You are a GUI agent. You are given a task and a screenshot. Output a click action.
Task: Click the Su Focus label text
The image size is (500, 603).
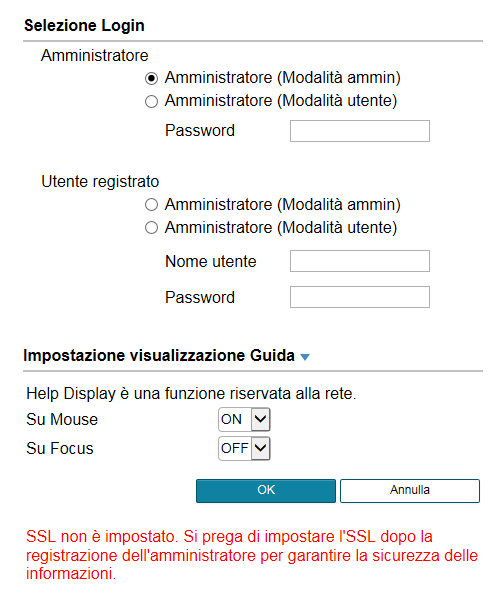pyautogui.click(x=60, y=448)
